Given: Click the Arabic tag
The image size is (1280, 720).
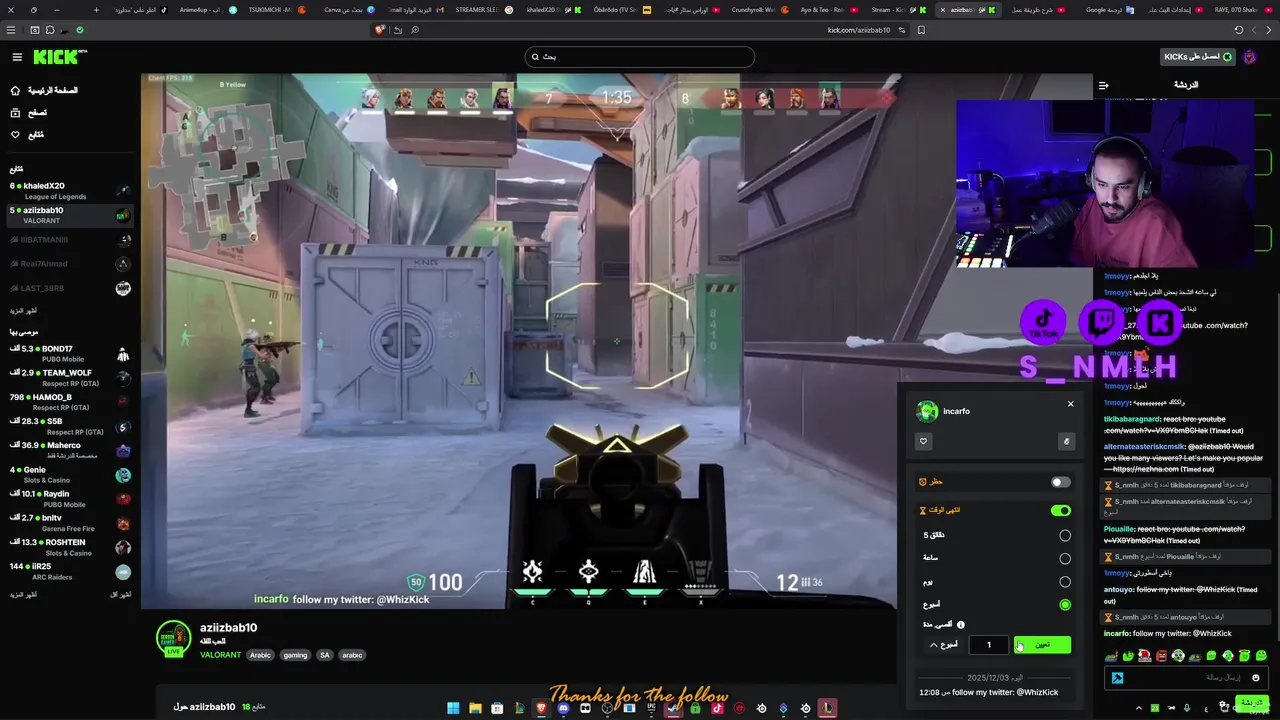Looking at the screenshot, I should click(x=260, y=655).
